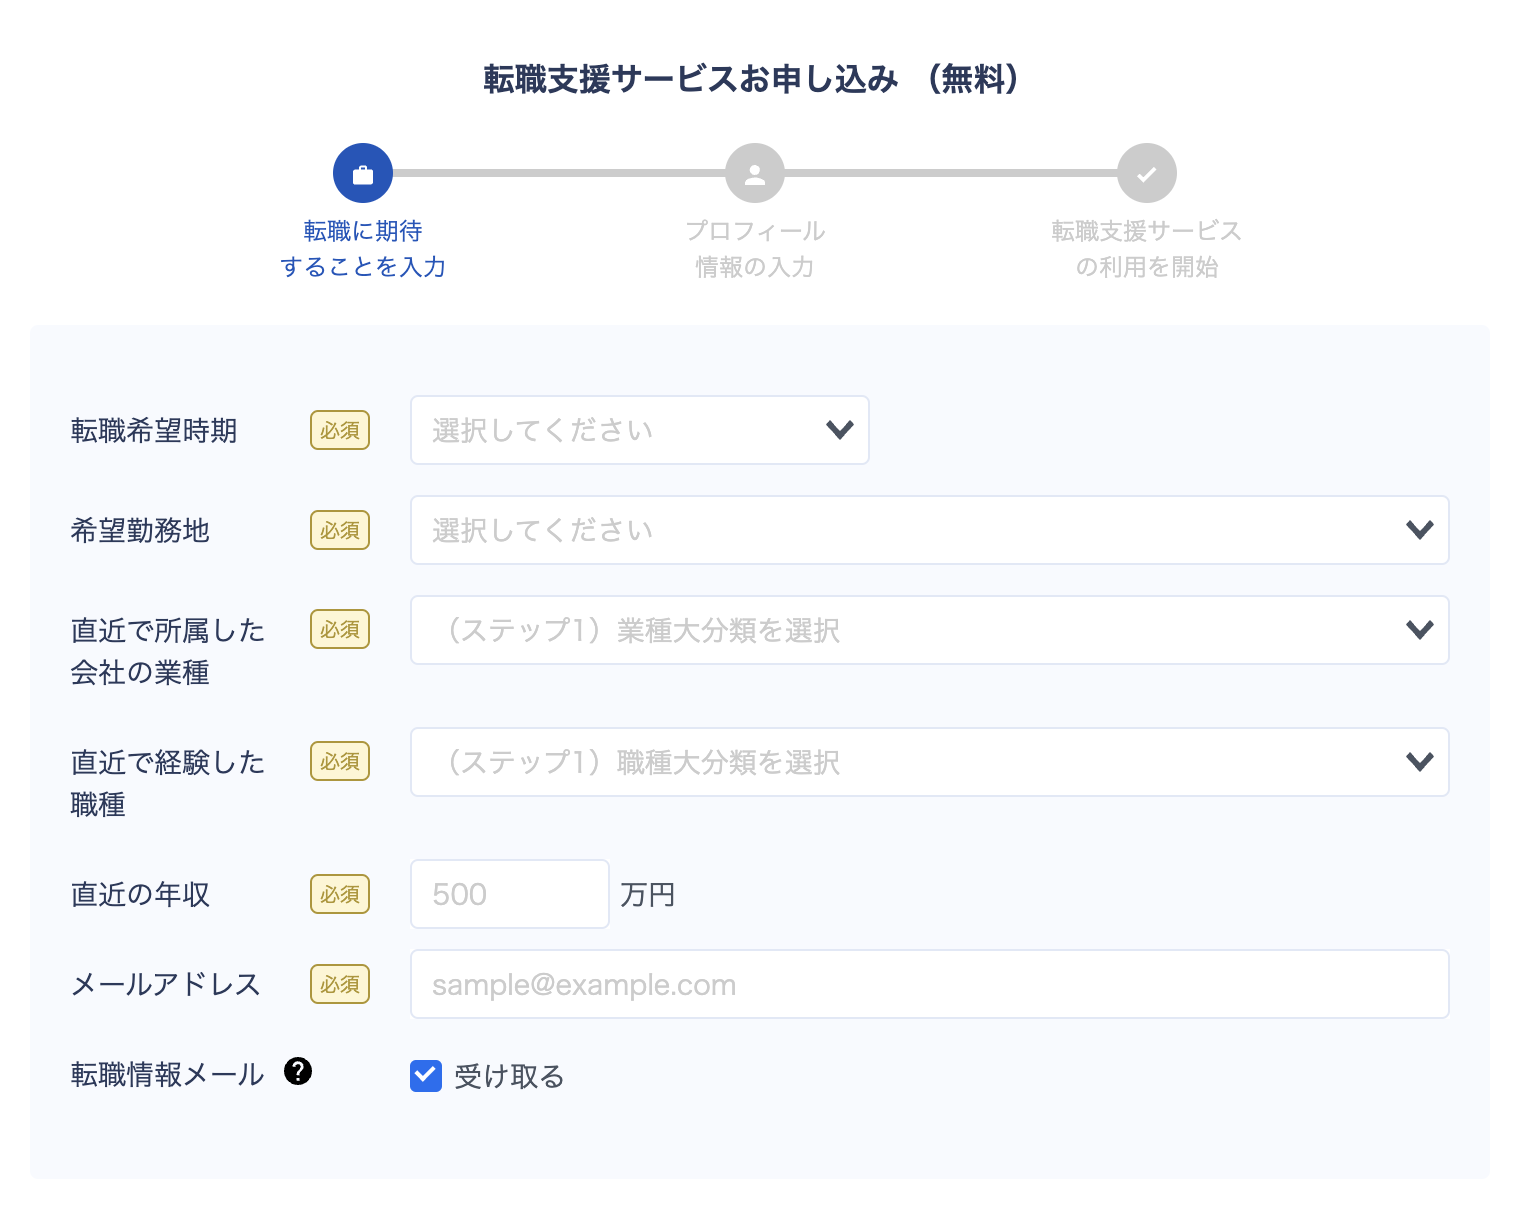Viewport: 1535px width, 1215px height.
Task: Click the メールアドレス field label
Action: click(165, 984)
